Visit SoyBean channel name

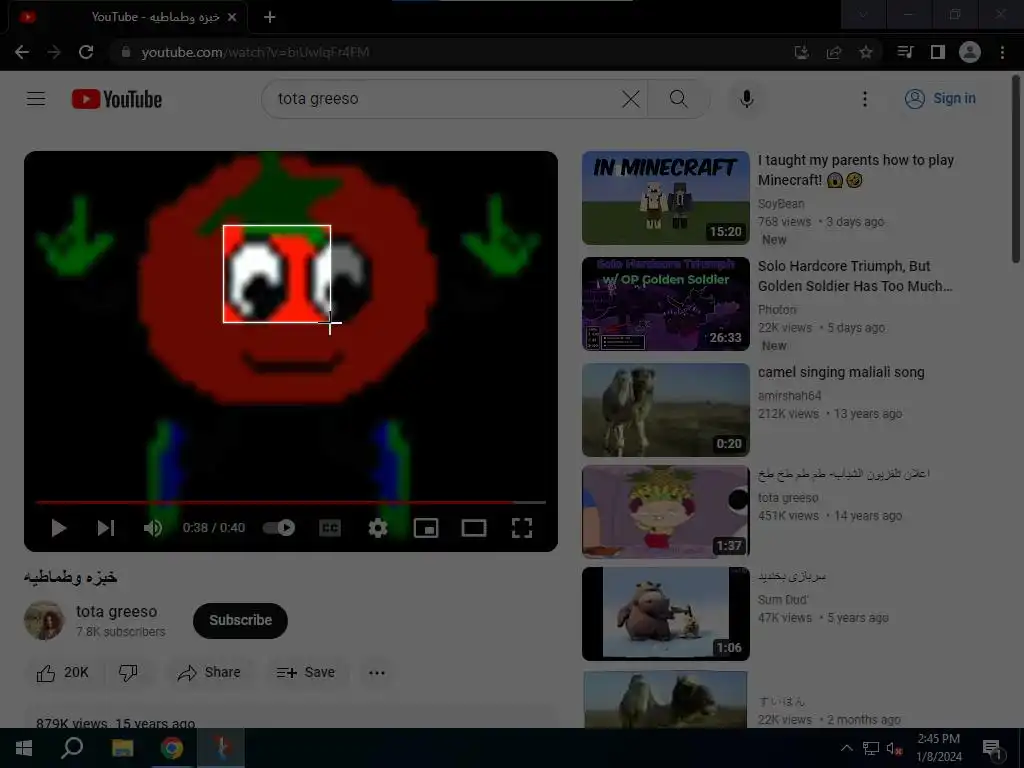click(x=781, y=204)
